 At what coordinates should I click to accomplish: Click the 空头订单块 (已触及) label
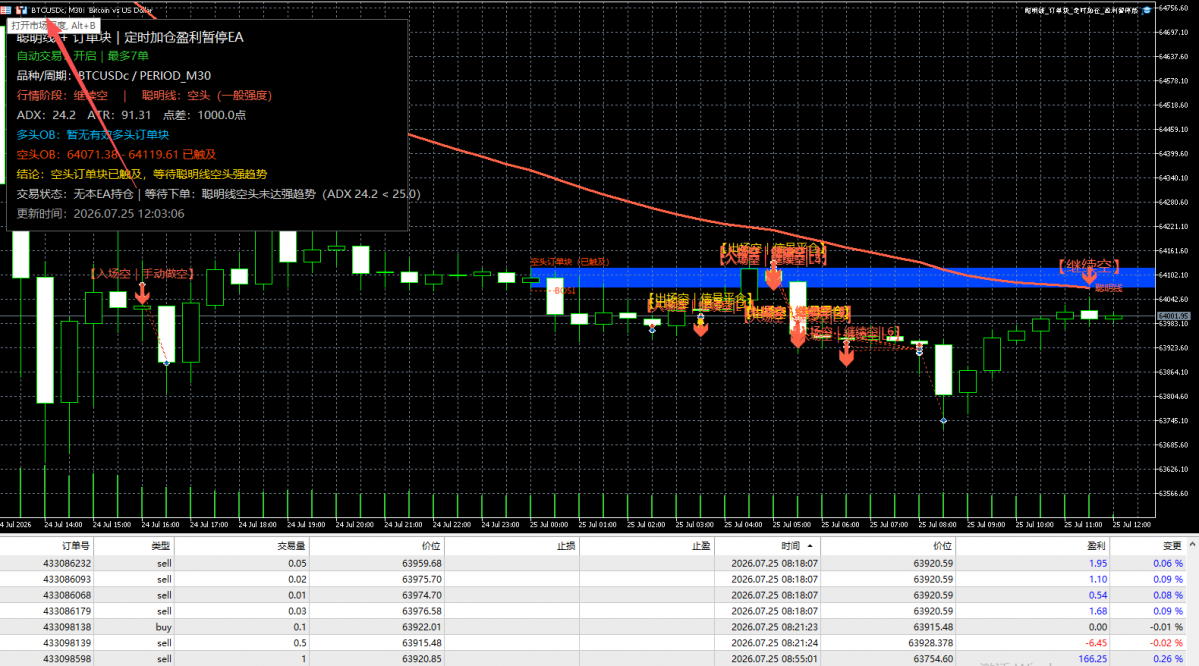click(569, 262)
